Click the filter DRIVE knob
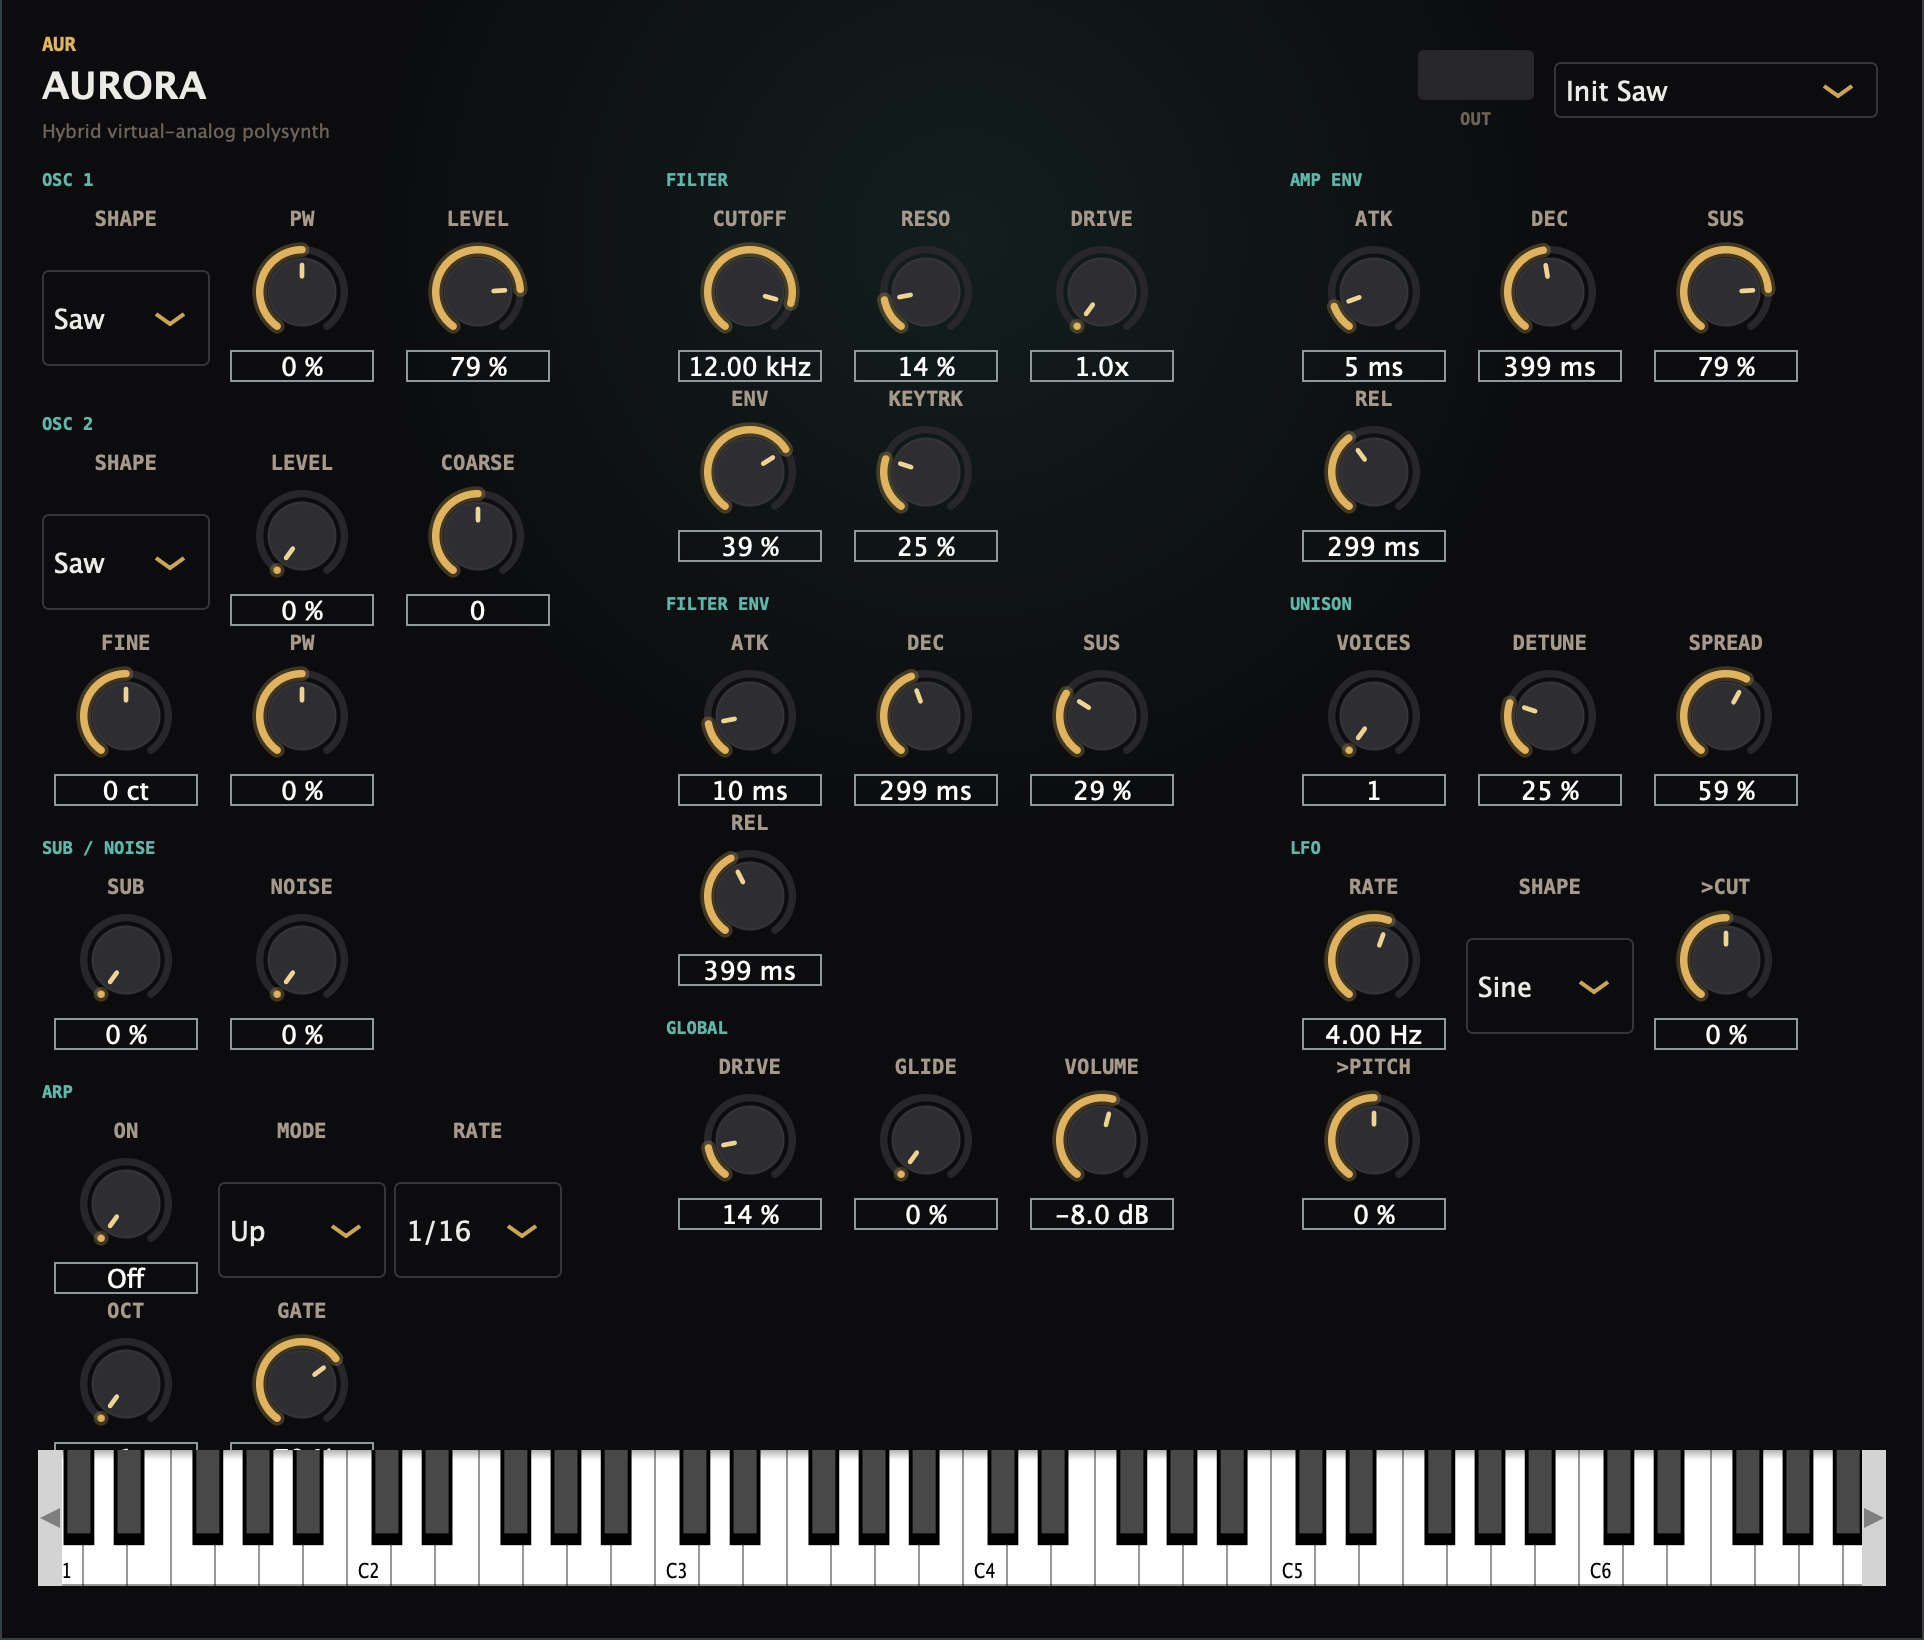1924x1640 pixels. pyautogui.click(x=1102, y=291)
